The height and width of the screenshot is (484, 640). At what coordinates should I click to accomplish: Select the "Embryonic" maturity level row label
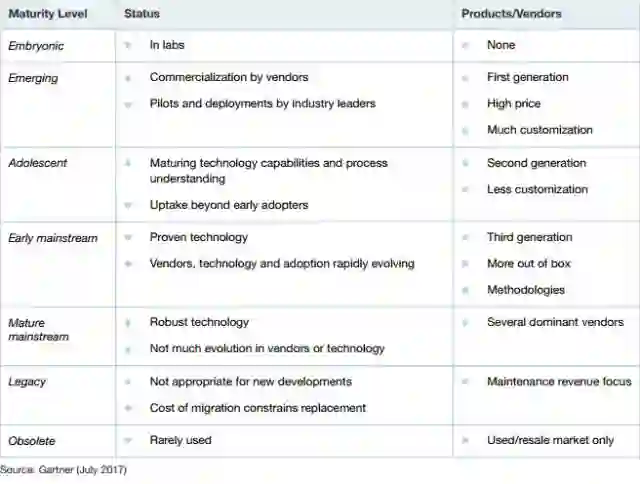tap(36, 45)
